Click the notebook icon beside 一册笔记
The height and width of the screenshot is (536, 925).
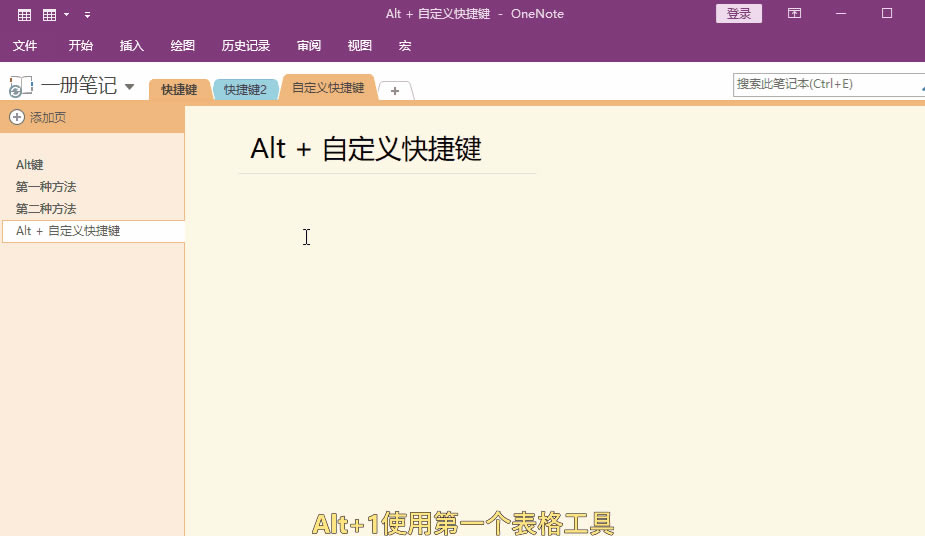pyautogui.click(x=20, y=87)
